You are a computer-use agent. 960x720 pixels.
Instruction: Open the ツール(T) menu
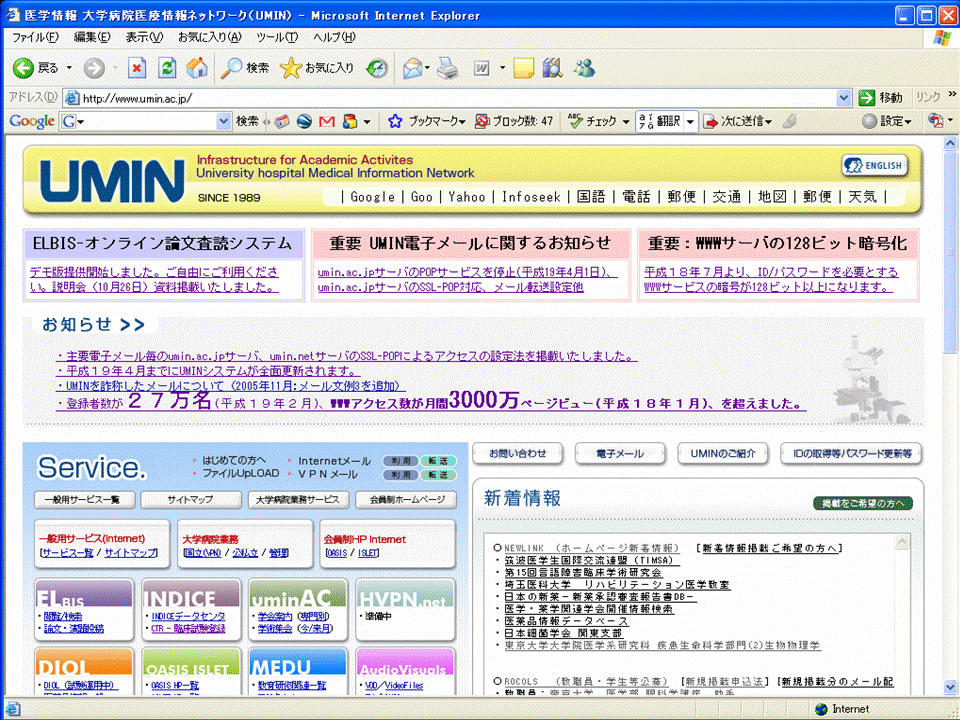coord(277,37)
